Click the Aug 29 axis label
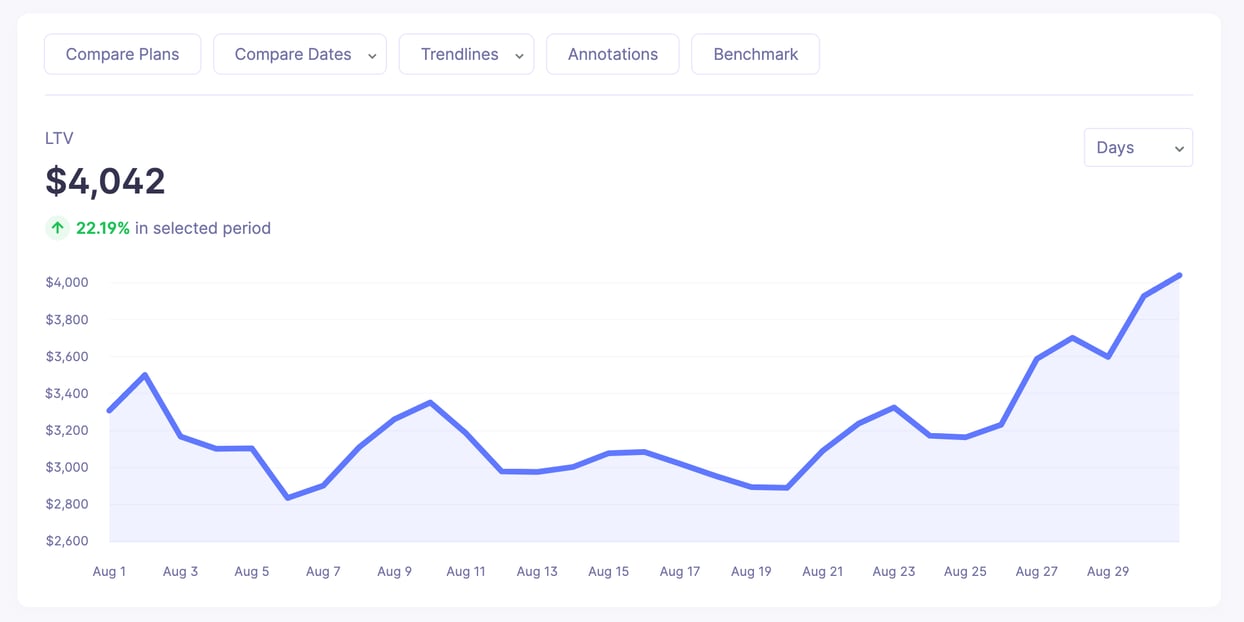The height and width of the screenshot is (622, 1244). click(1108, 571)
